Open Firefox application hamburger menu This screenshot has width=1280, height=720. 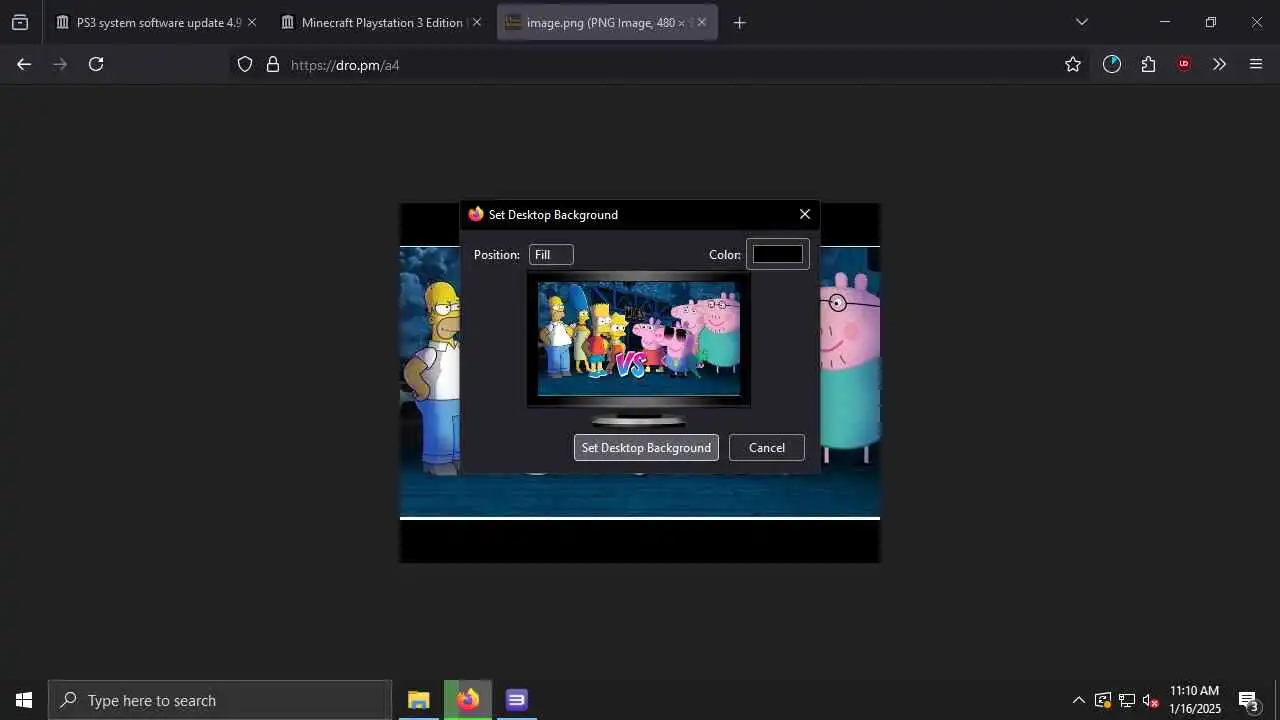[1256, 64]
